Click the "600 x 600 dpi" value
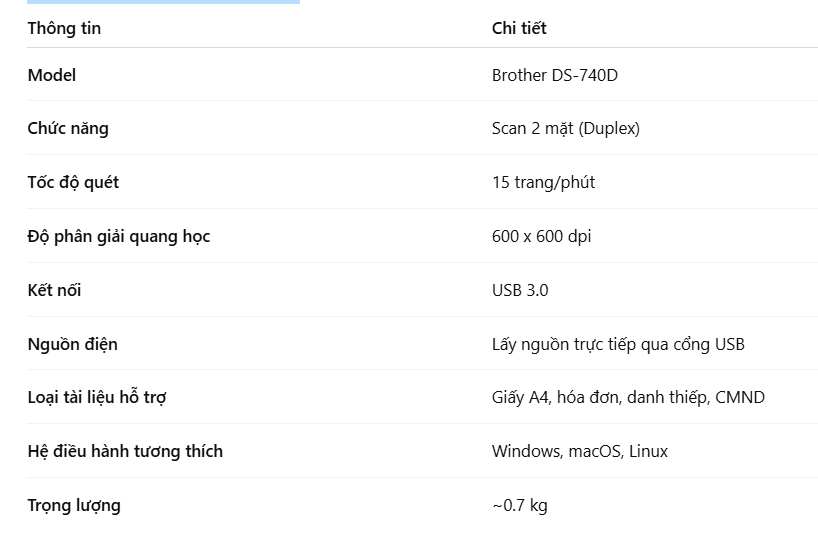This screenshot has width=818, height=547. (x=541, y=236)
